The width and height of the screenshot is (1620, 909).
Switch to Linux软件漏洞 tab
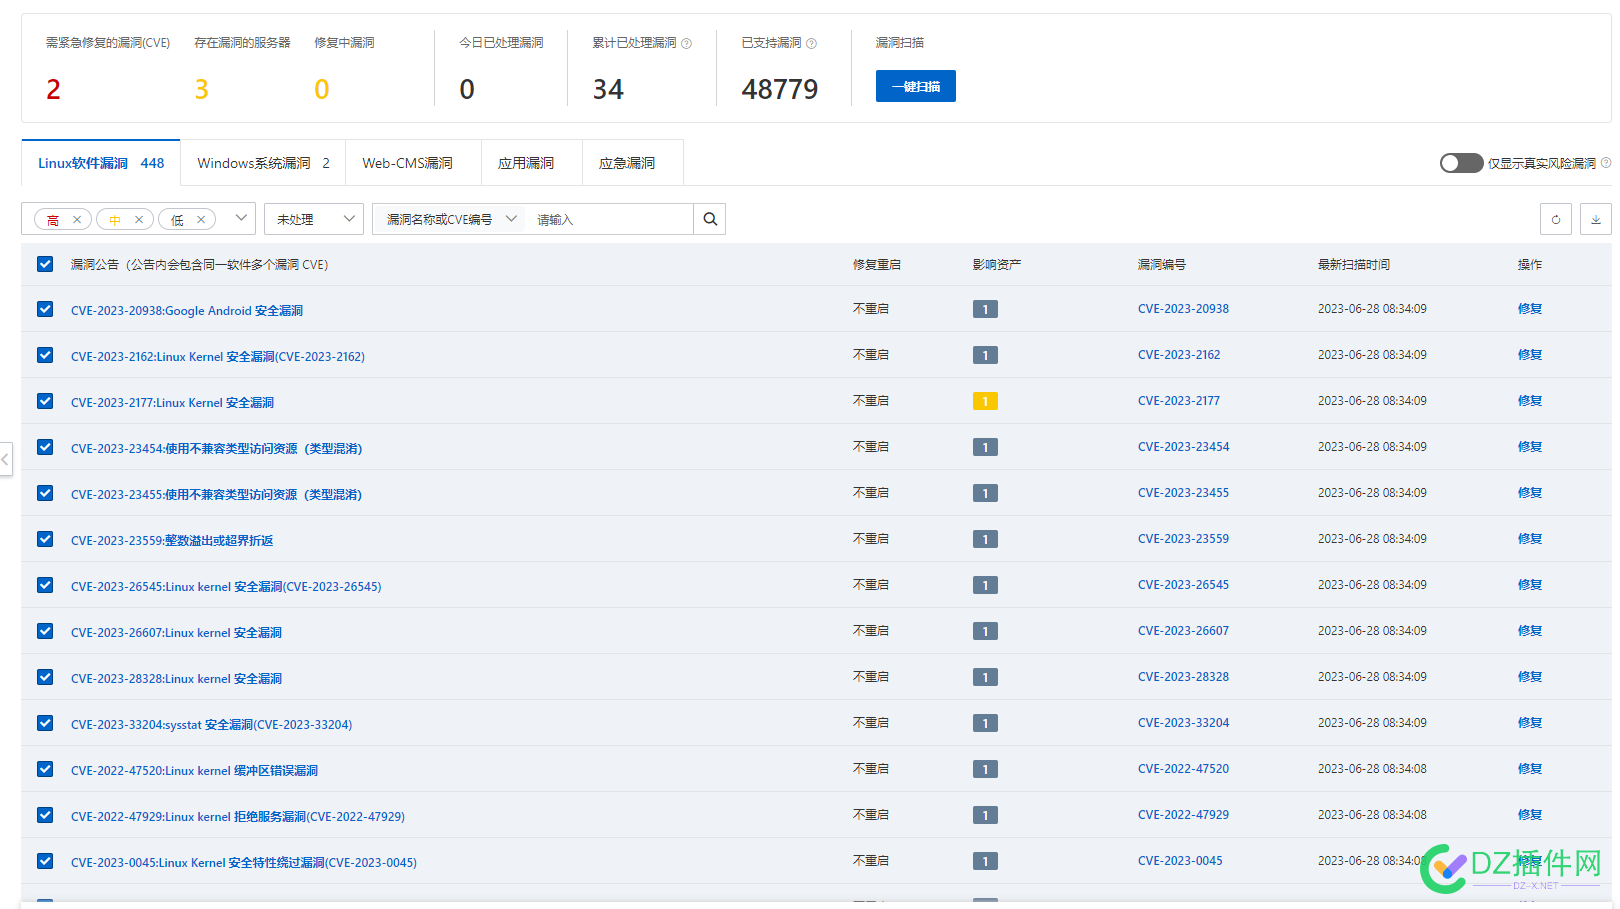click(101, 163)
